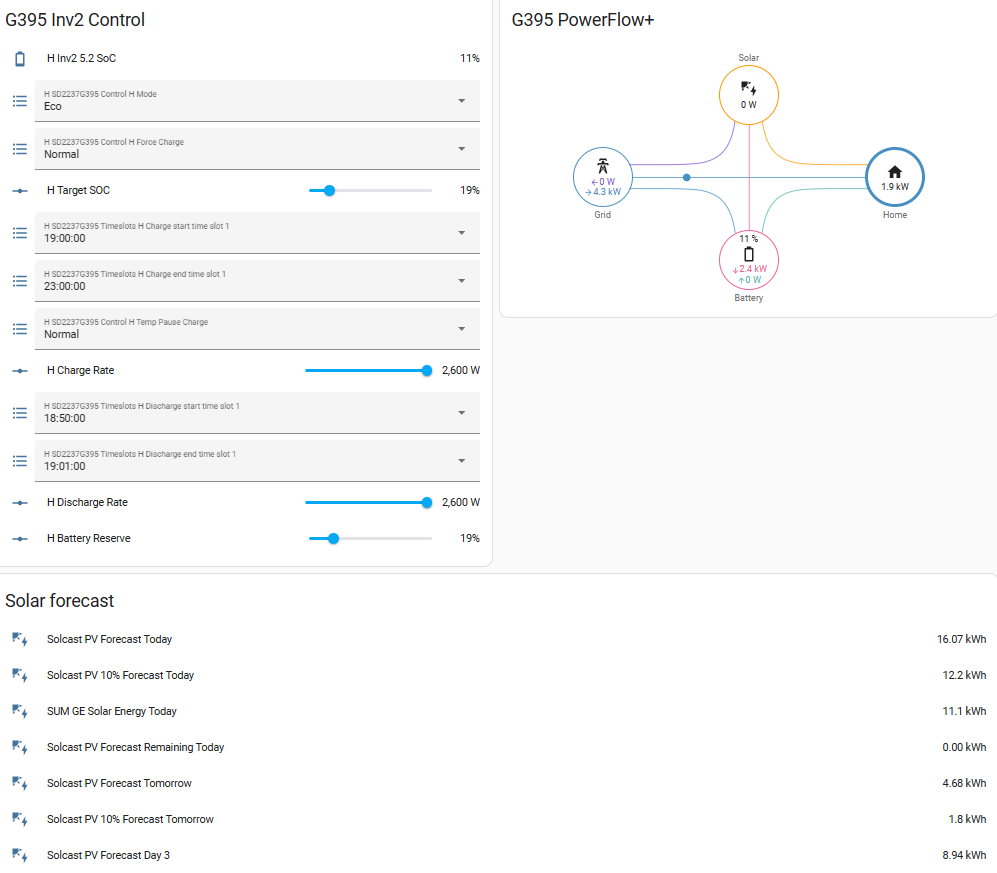The width and height of the screenshot is (997, 873).
Task: Expand the Control H Mode Eco dropdown
Action: pyautogui.click(x=258, y=101)
